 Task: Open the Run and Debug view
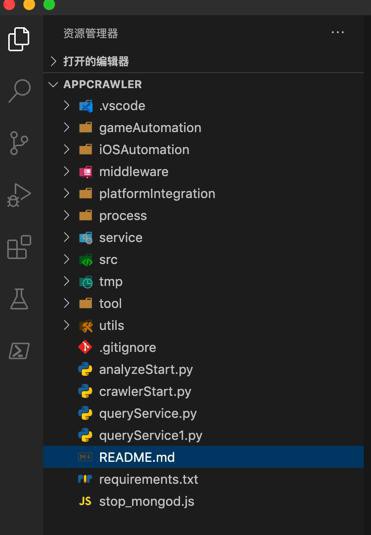click(x=19, y=195)
